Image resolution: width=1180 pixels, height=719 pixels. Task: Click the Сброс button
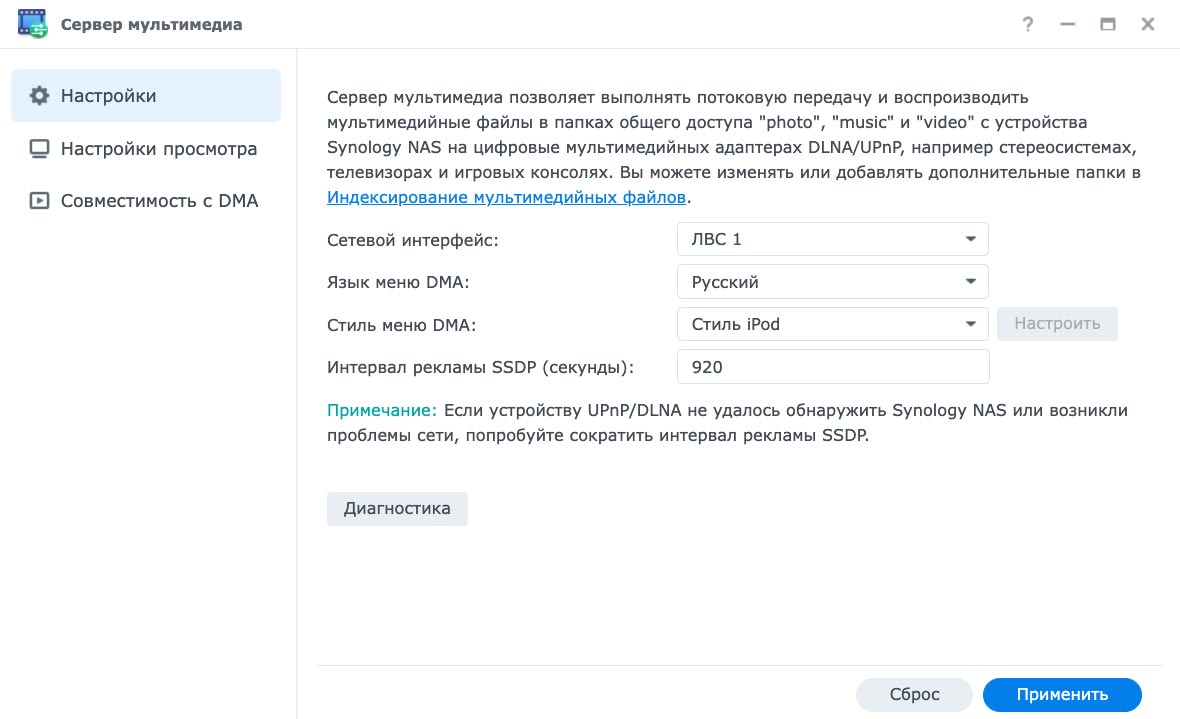914,694
